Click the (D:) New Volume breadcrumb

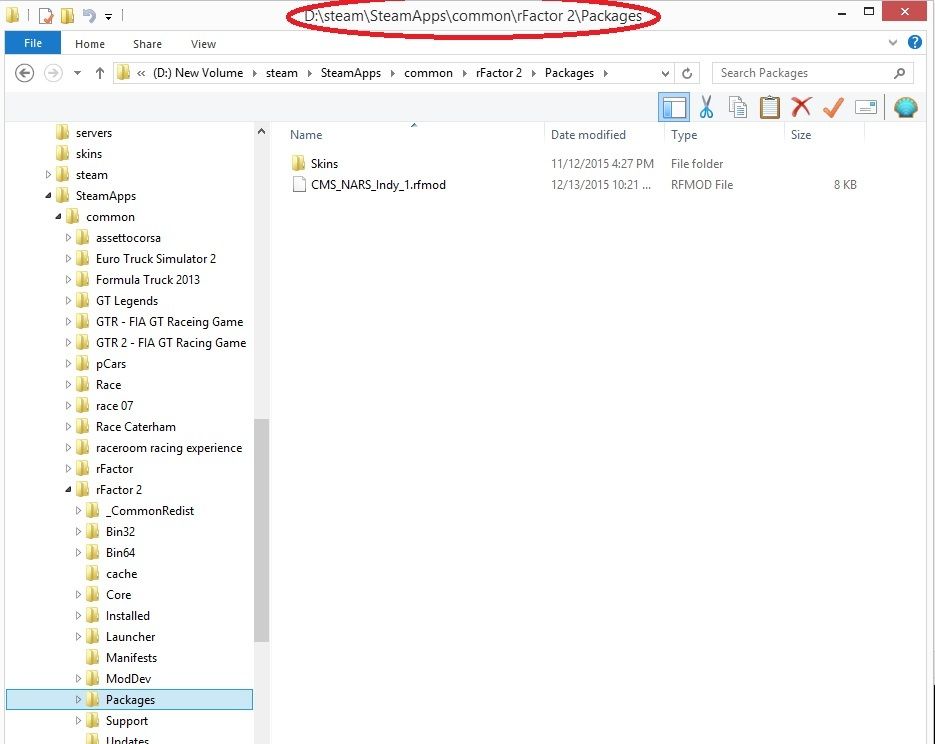(x=198, y=73)
